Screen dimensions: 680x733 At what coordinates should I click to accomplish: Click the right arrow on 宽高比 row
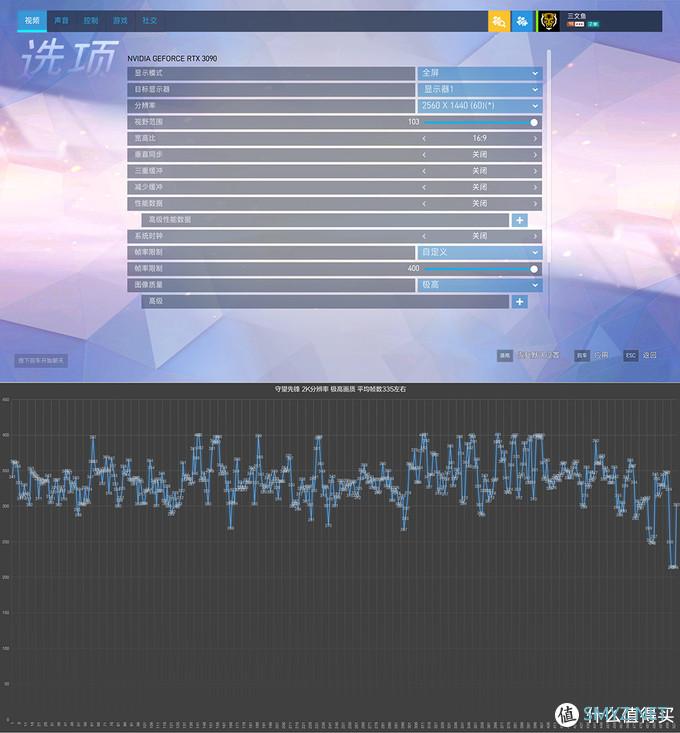535,138
